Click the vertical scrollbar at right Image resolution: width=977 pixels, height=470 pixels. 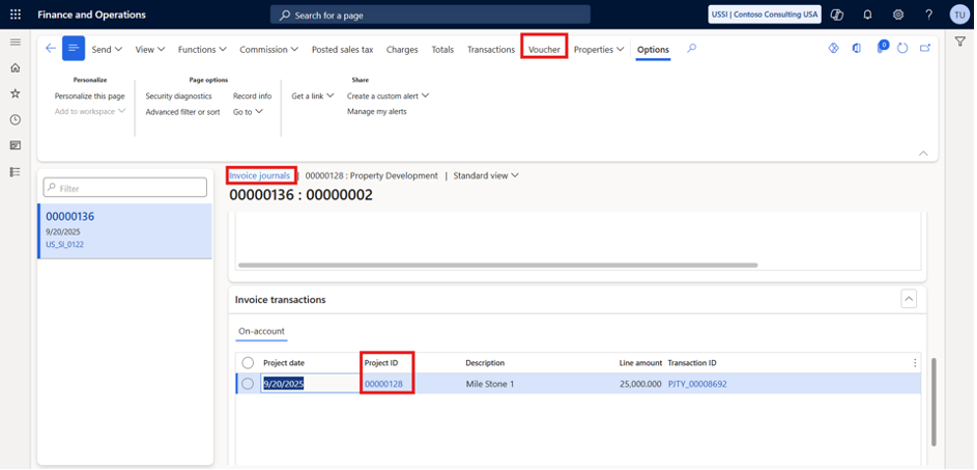pyautogui.click(x=933, y=401)
